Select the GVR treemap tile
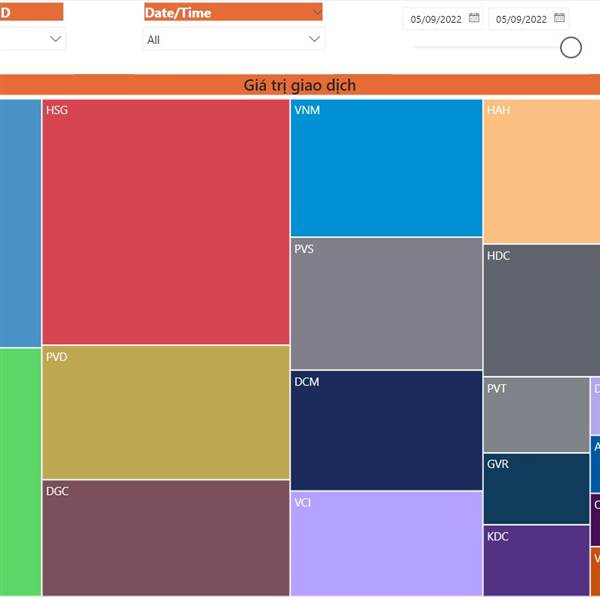Screen dimensions: 600x600 click(x=536, y=489)
